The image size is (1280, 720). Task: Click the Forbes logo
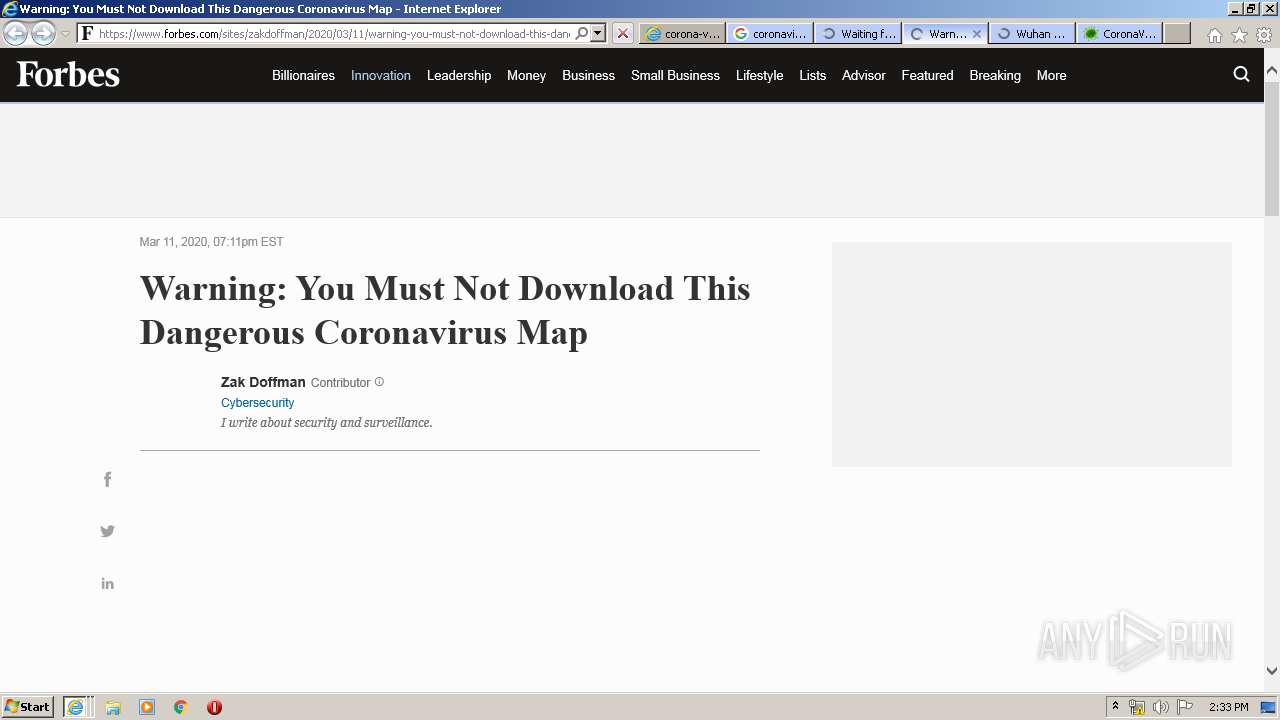[x=68, y=74]
